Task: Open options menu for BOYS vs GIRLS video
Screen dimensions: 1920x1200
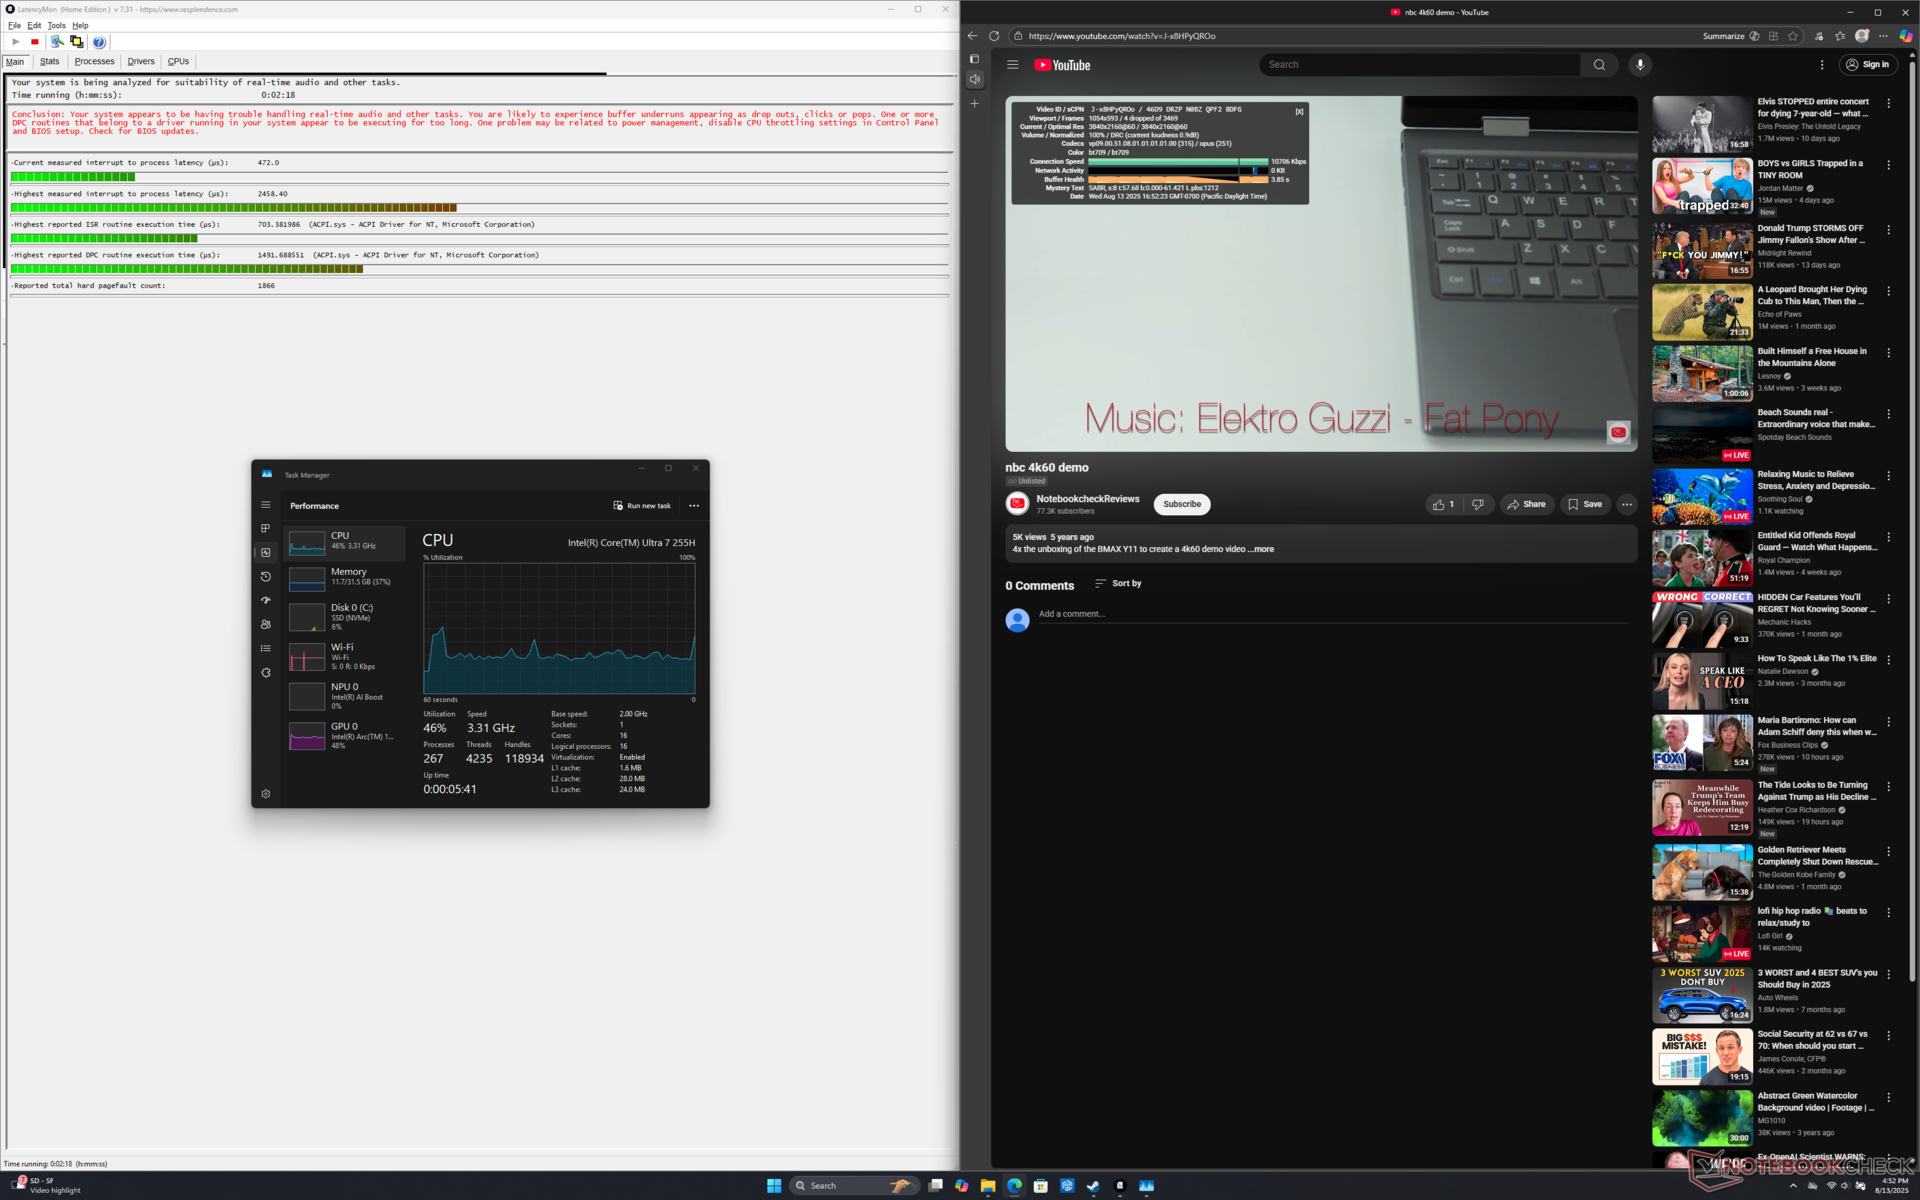Action: (1888, 165)
